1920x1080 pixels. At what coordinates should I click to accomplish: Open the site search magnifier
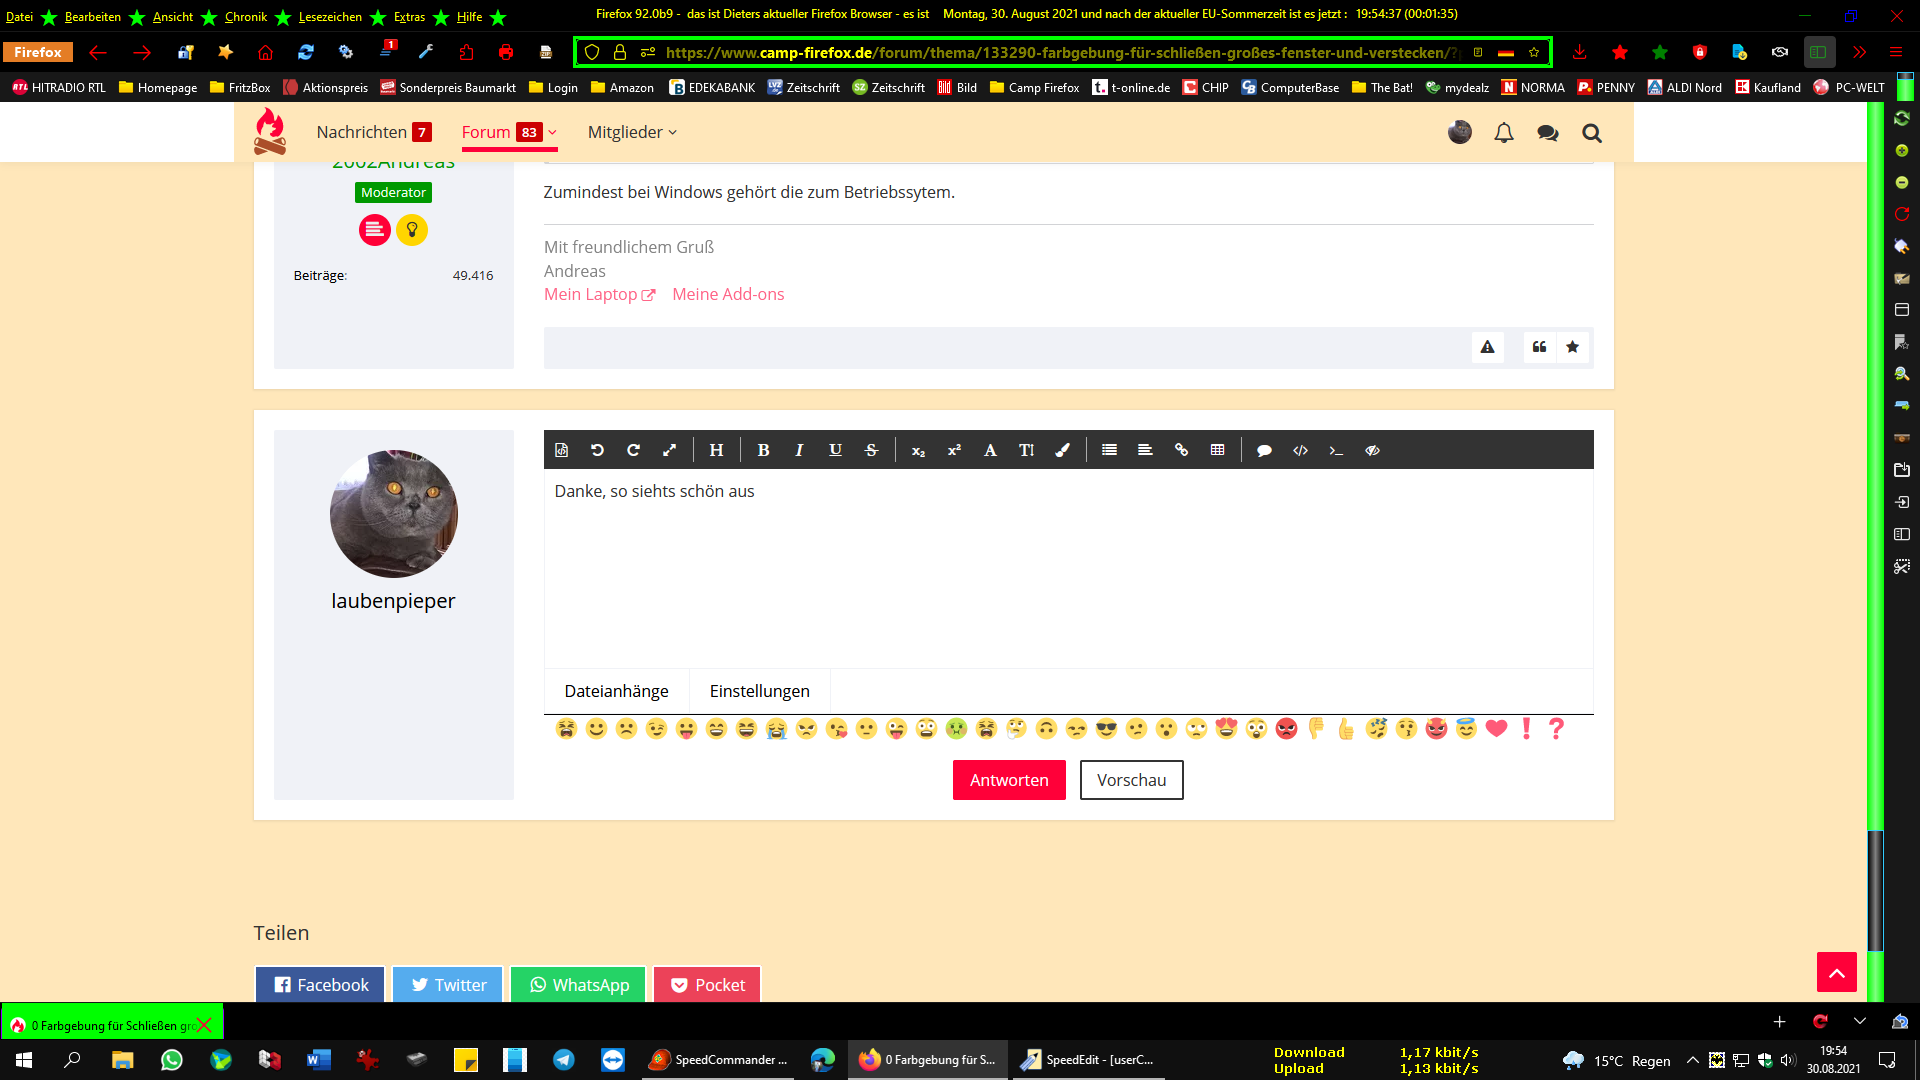pos(1591,133)
